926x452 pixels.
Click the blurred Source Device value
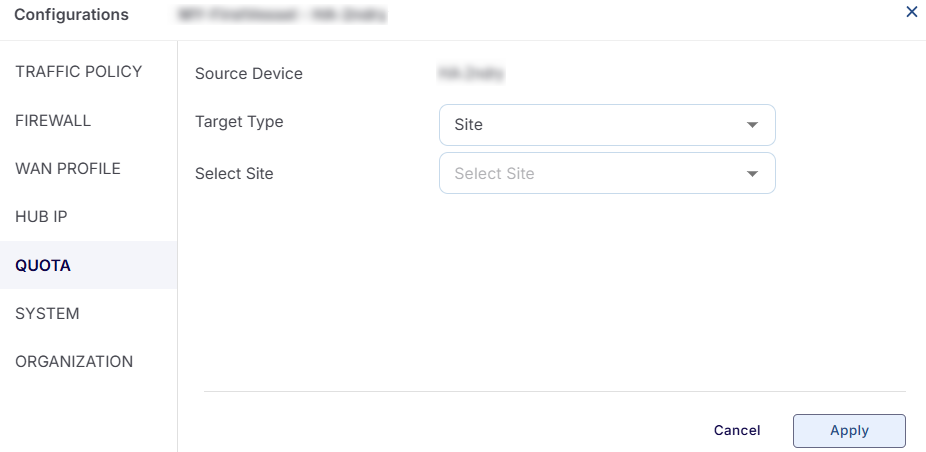[471, 73]
